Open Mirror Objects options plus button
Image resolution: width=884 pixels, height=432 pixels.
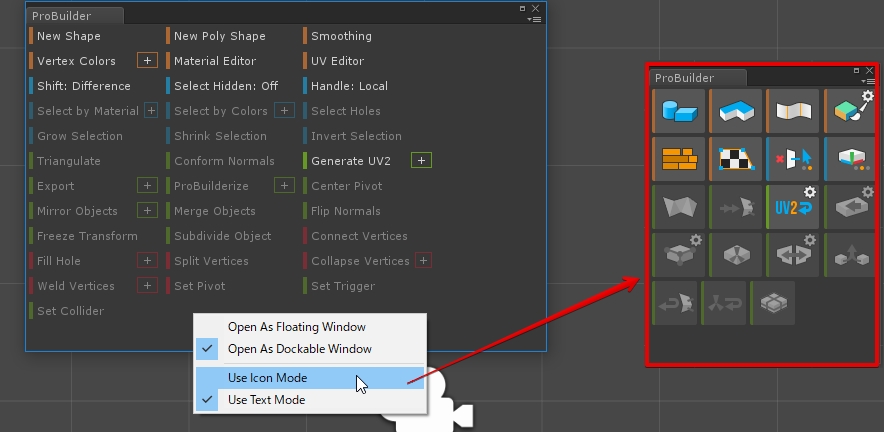coord(147,210)
